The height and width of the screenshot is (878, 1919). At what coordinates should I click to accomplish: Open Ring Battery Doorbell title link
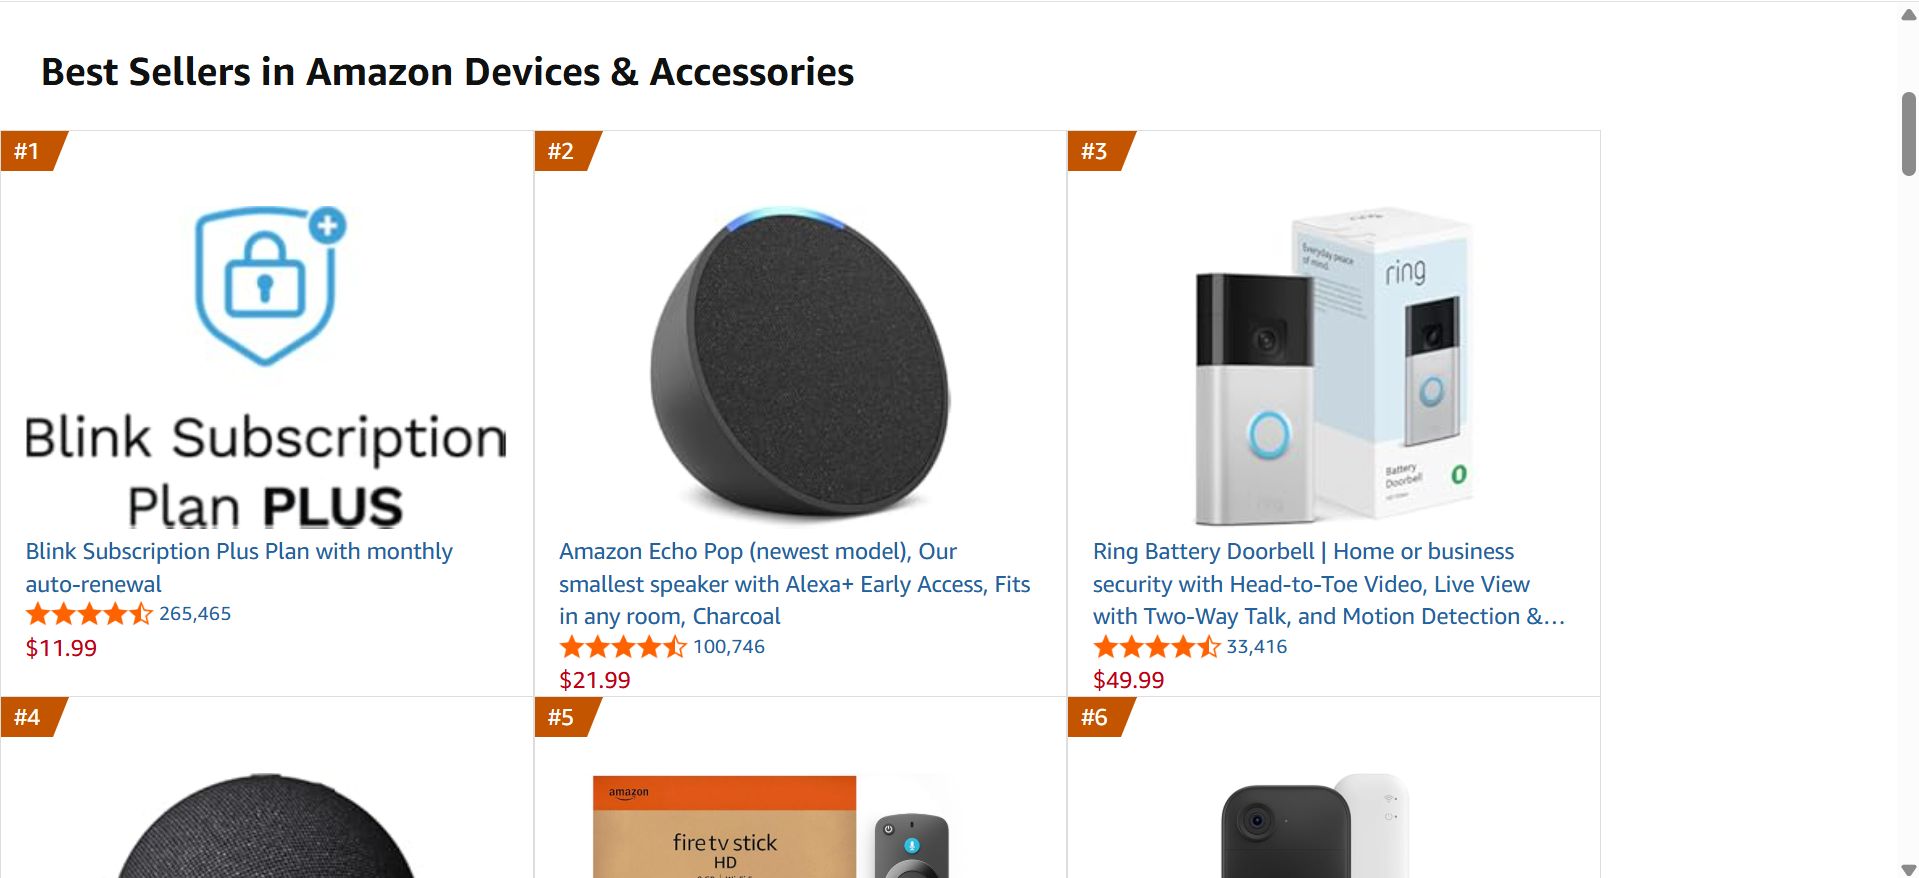1329,583
